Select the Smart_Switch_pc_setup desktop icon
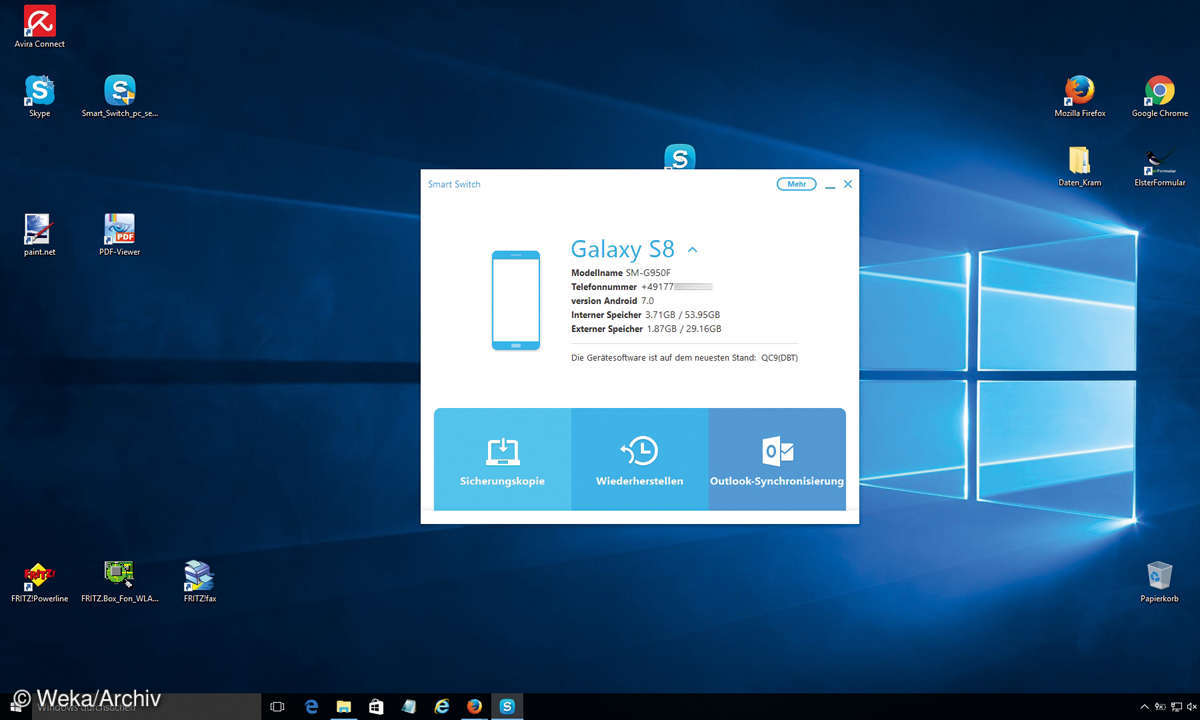Screen dimensions: 1200x720 pyautogui.click(x=120, y=97)
